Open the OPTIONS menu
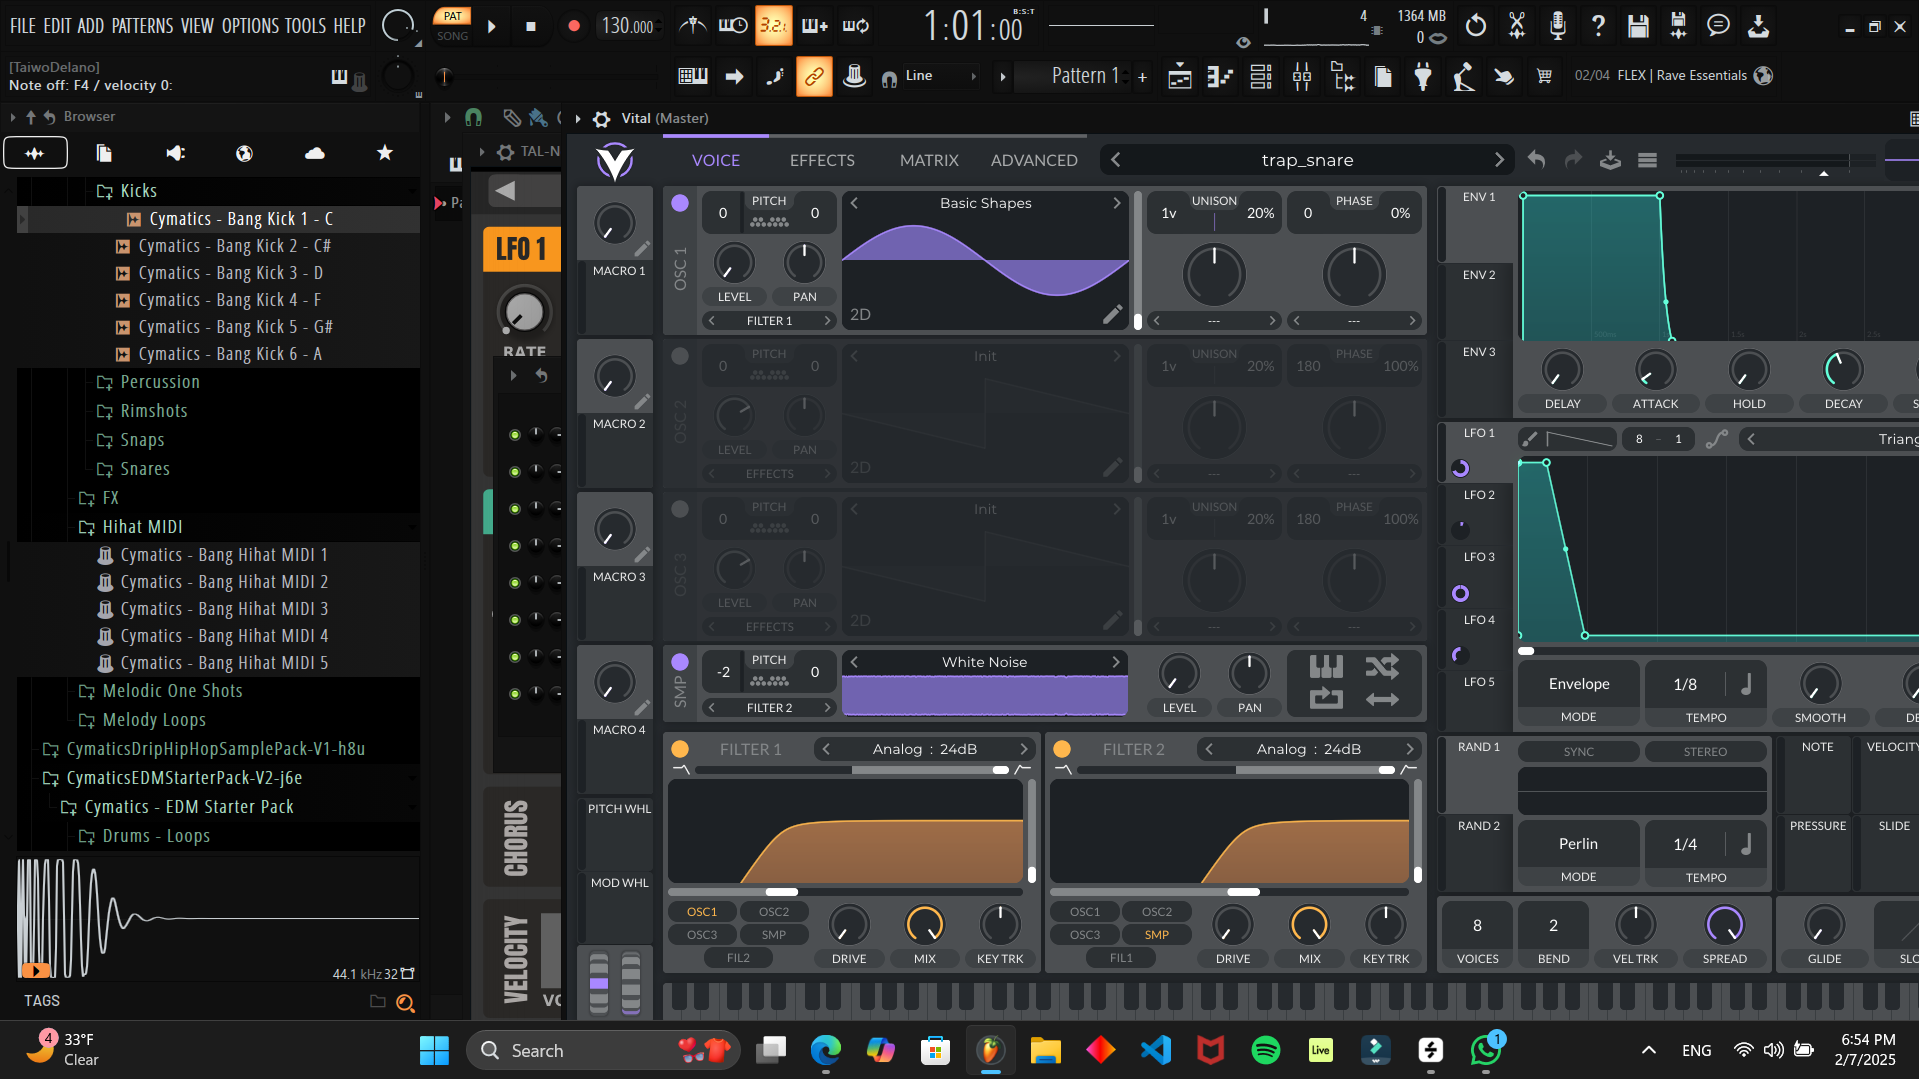 coord(249,26)
